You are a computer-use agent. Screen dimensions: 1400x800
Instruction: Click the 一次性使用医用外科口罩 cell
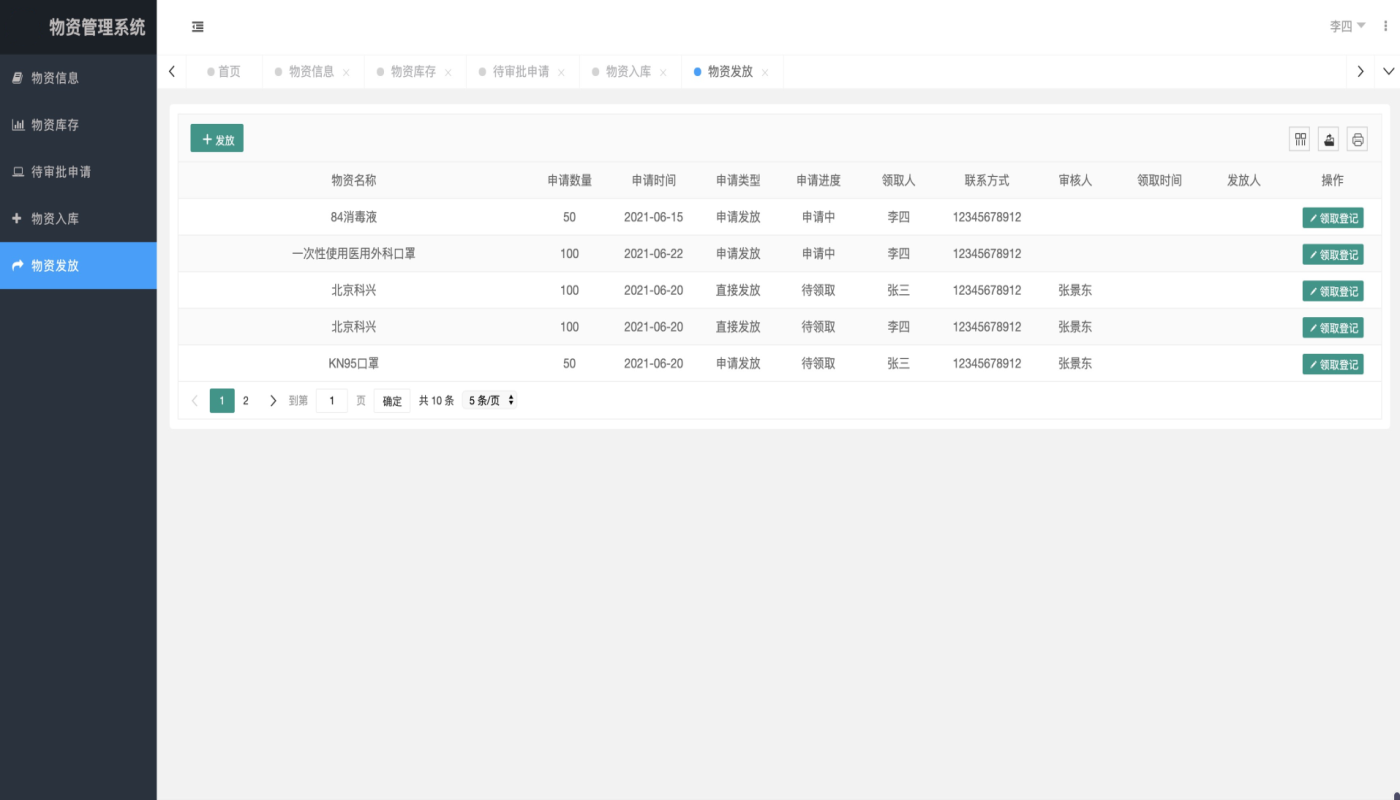tap(354, 254)
